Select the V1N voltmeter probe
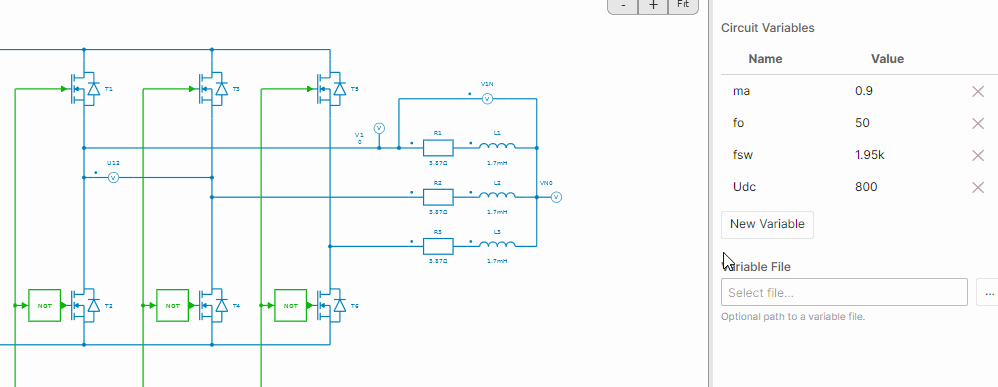 point(487,99)
